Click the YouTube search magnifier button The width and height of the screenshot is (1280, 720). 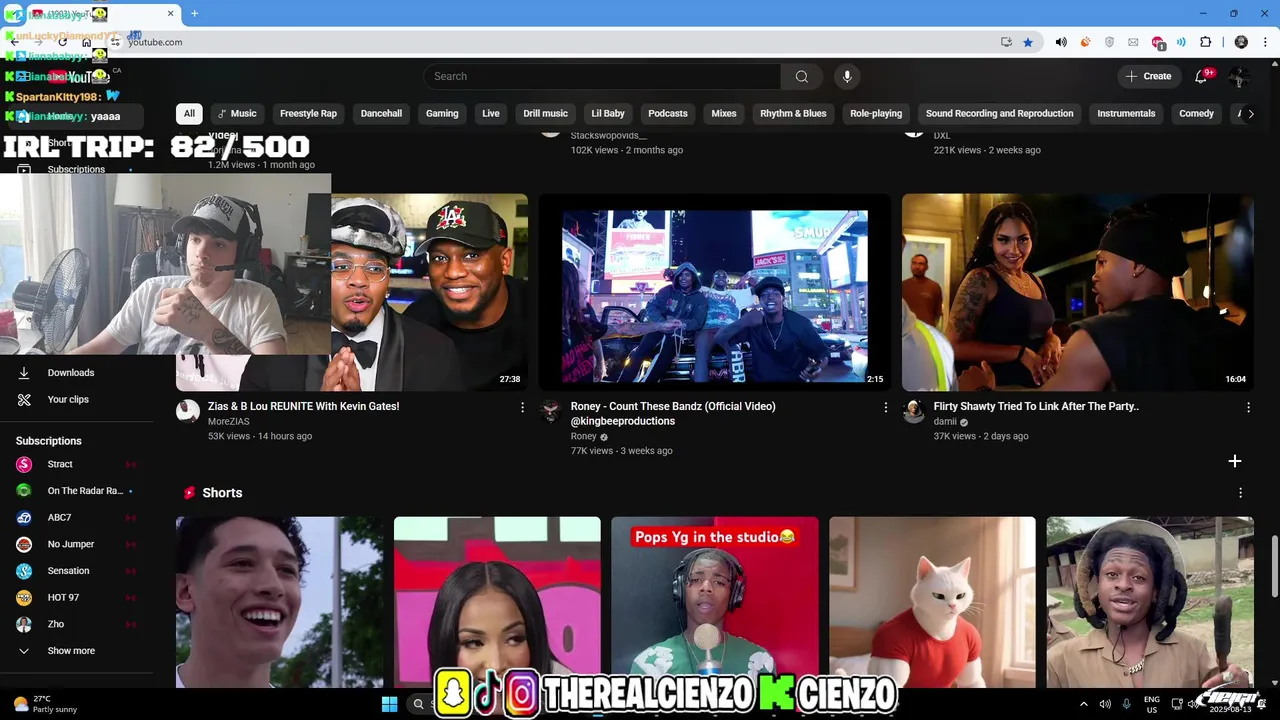[801, 76]
